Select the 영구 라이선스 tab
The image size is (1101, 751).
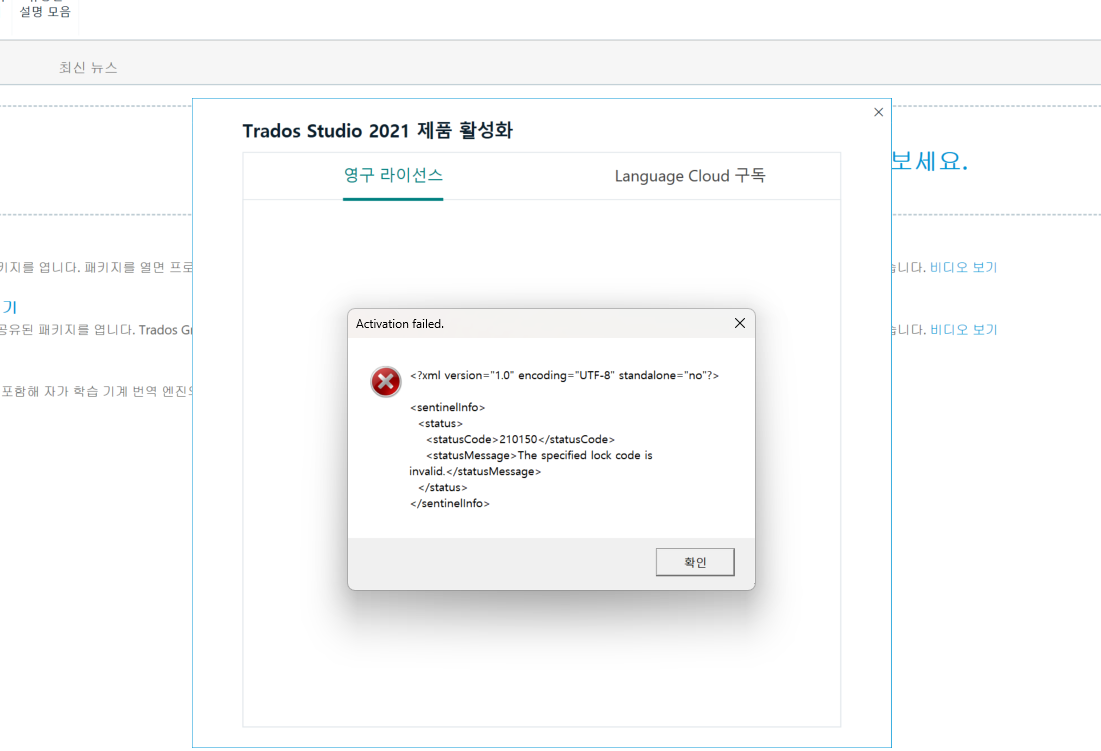393,175
